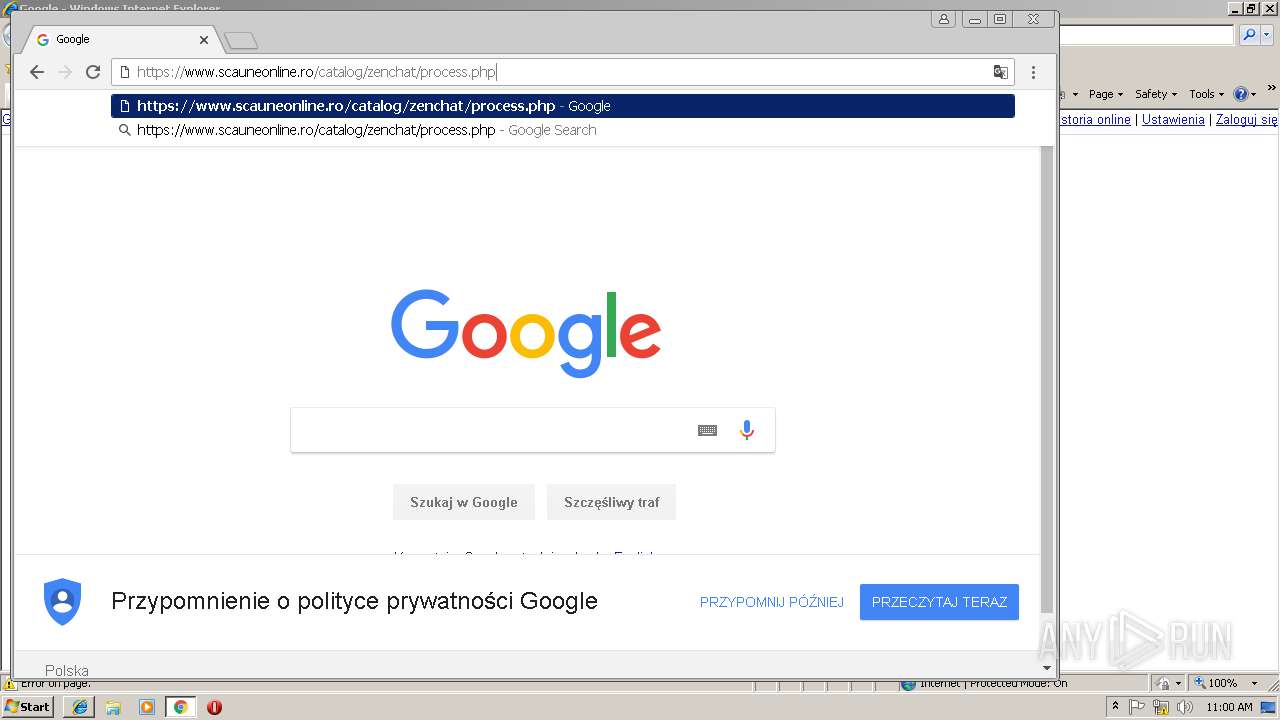Expand the IE search provider dropdown

coord(1266,35)
